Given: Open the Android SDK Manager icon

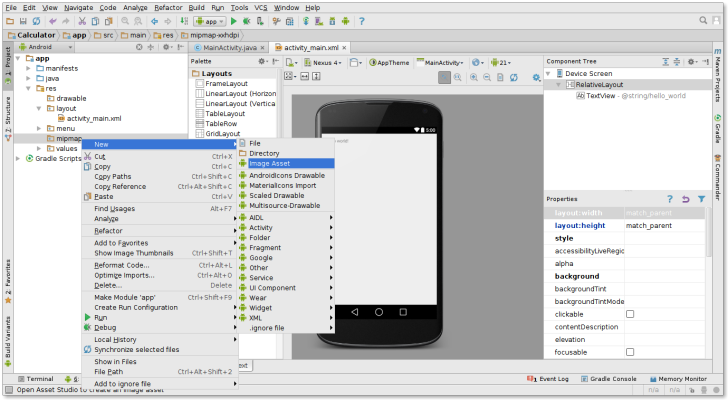Looking at the screenshot, I should click(x=332, y=21).
